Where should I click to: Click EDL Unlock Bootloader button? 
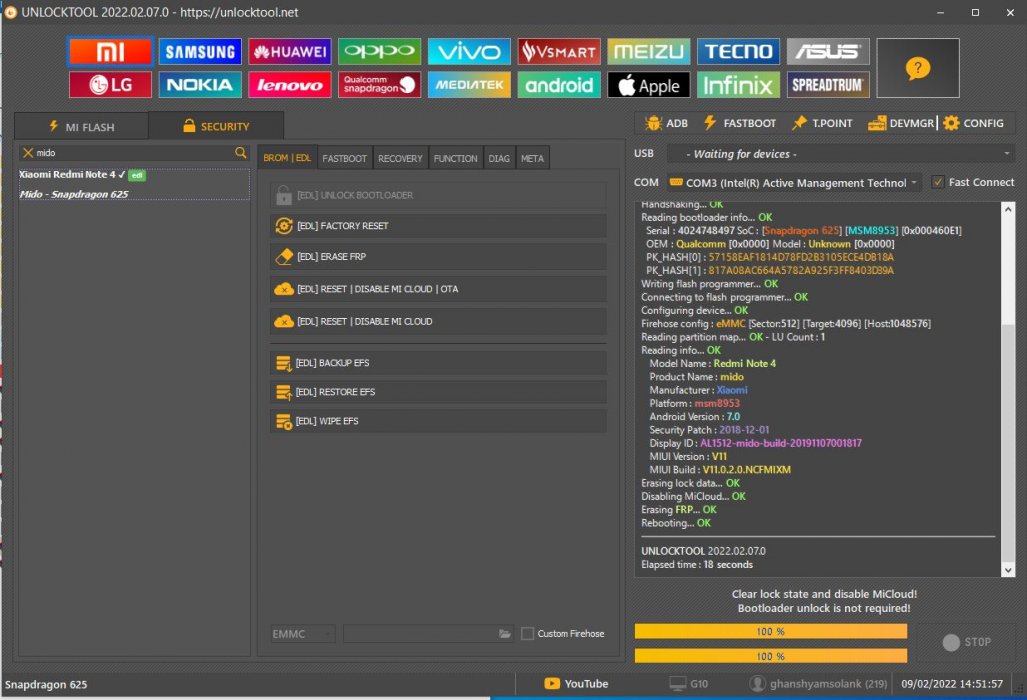[x=438, y=195]
